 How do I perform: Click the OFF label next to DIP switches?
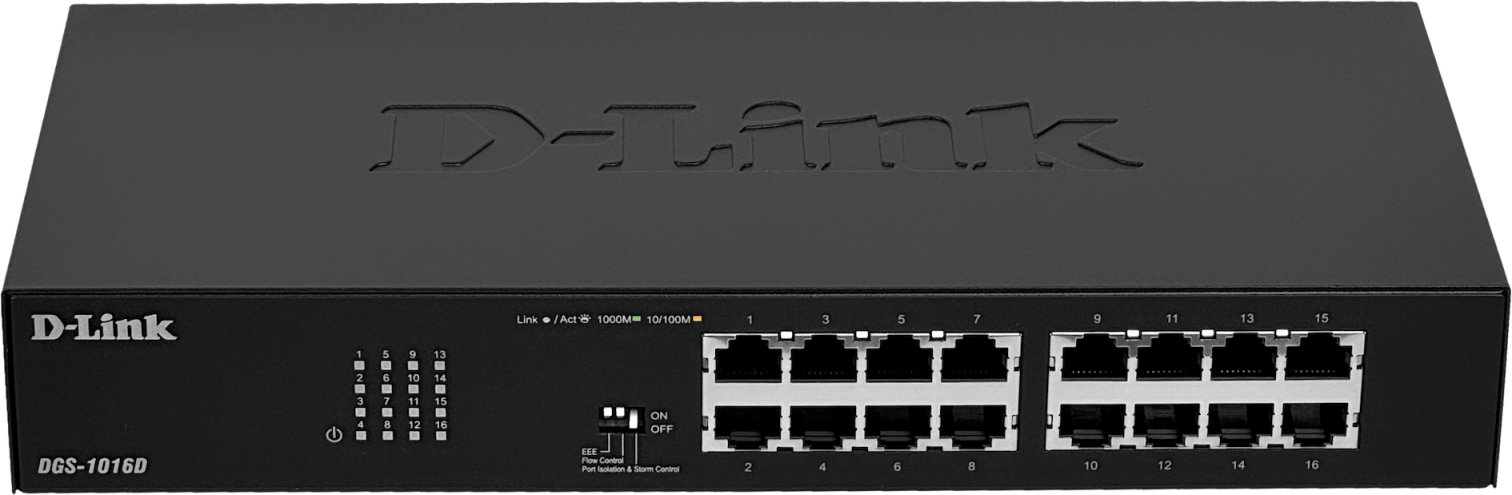coord(661,429)
